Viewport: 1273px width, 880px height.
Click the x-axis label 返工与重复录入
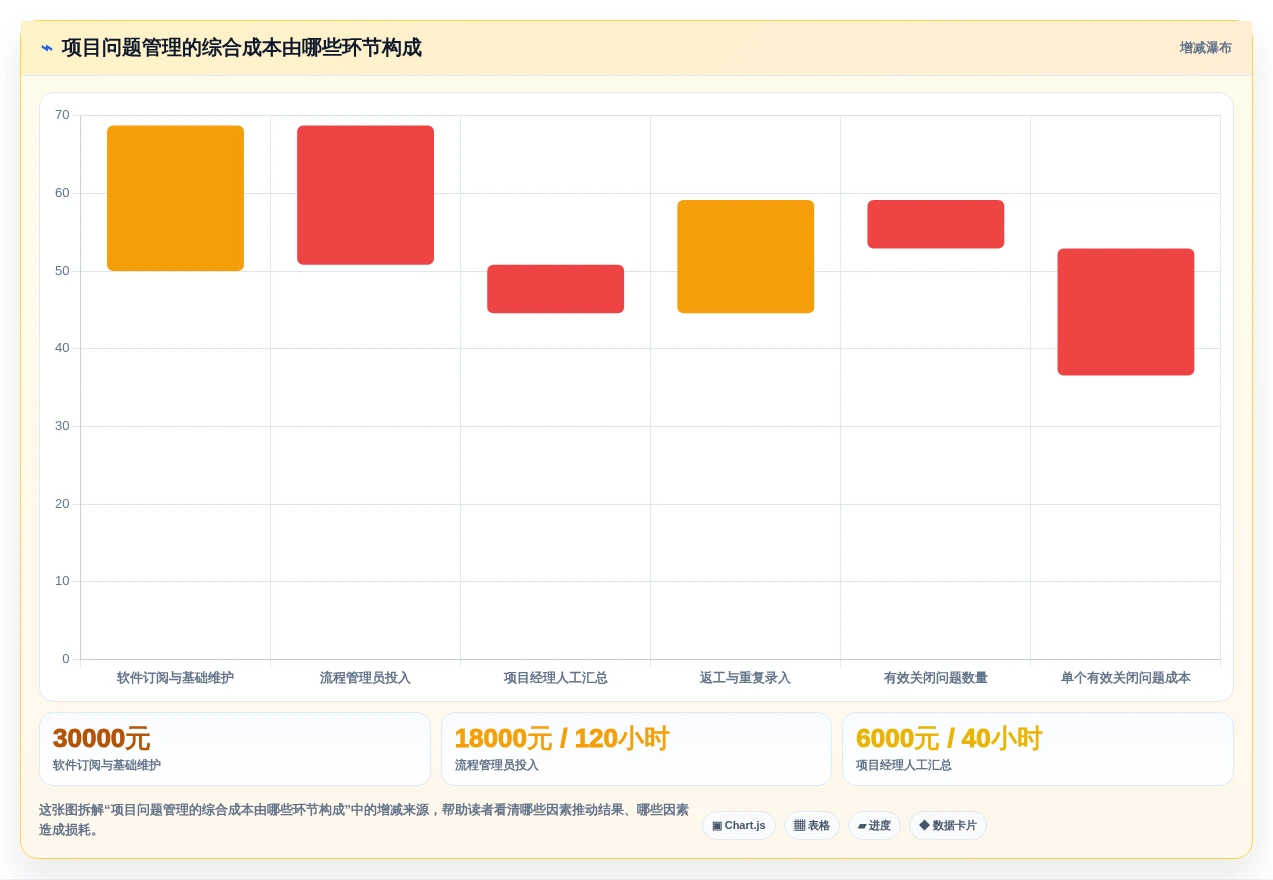click(x=745, y=678)
